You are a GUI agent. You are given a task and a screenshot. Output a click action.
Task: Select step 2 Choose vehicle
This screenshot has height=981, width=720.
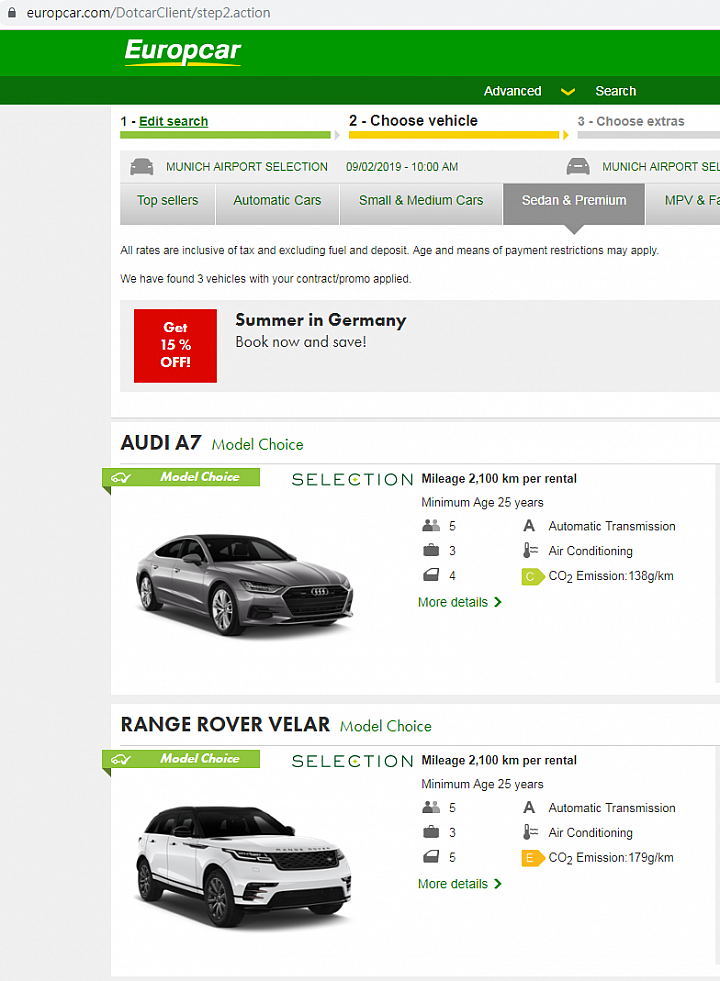coord(413,121)
